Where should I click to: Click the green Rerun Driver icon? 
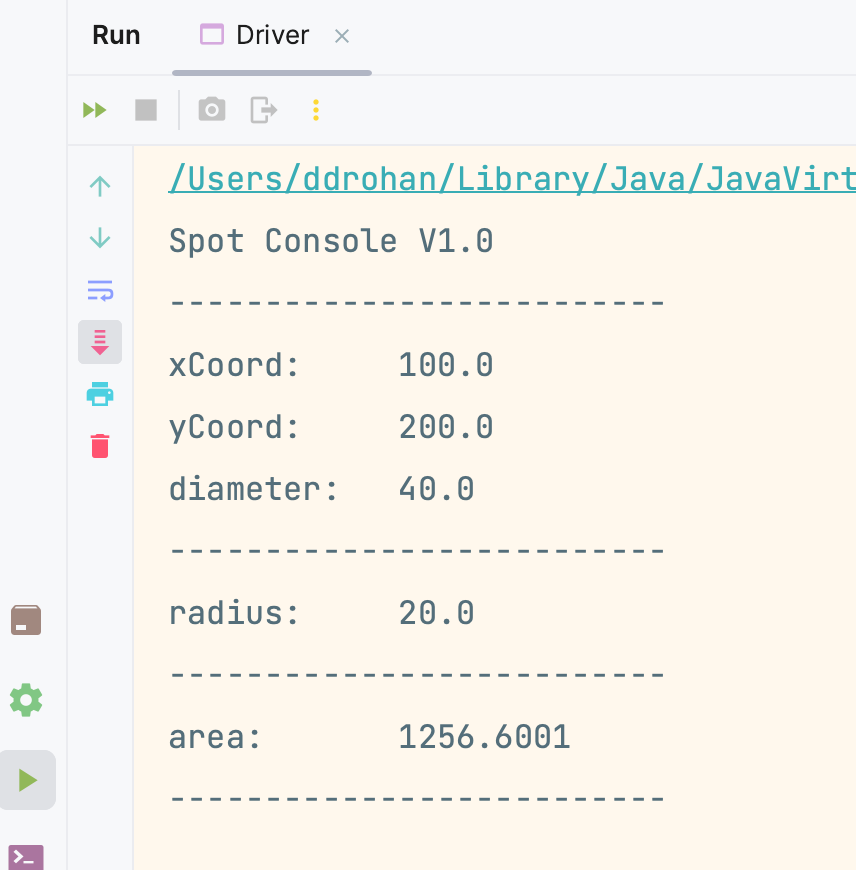coord(95,110)
